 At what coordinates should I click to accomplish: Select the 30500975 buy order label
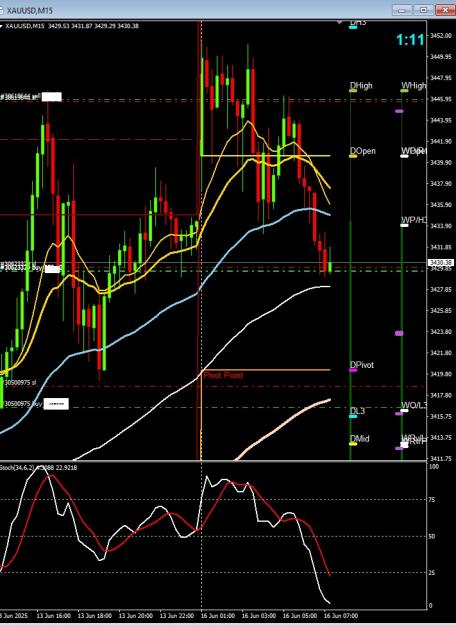[x=23, y=404]
